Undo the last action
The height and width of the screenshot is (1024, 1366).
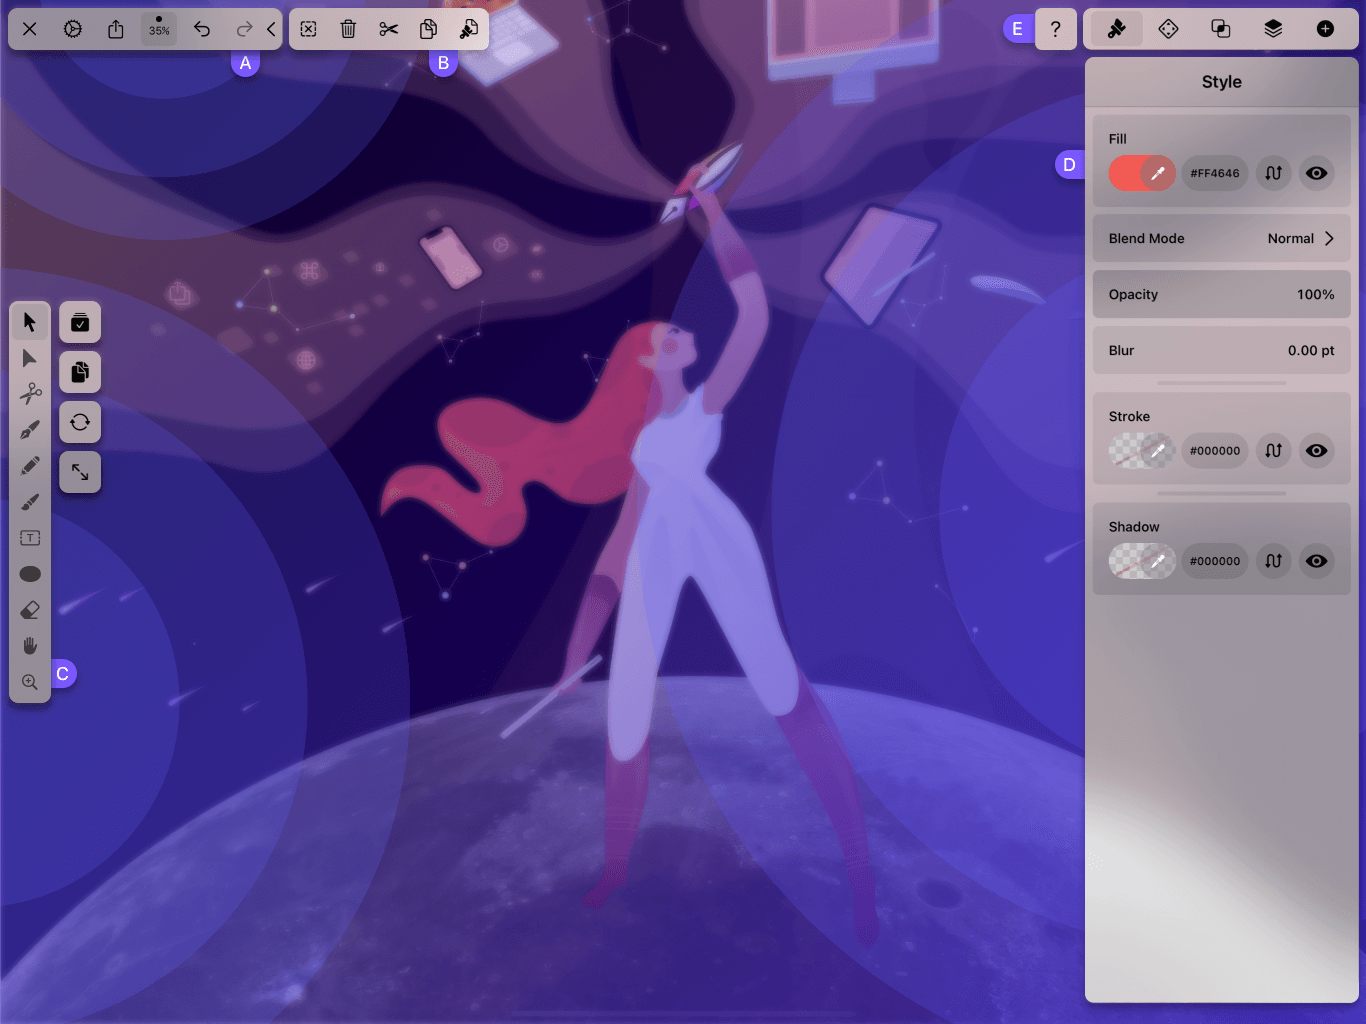[202, 29]
